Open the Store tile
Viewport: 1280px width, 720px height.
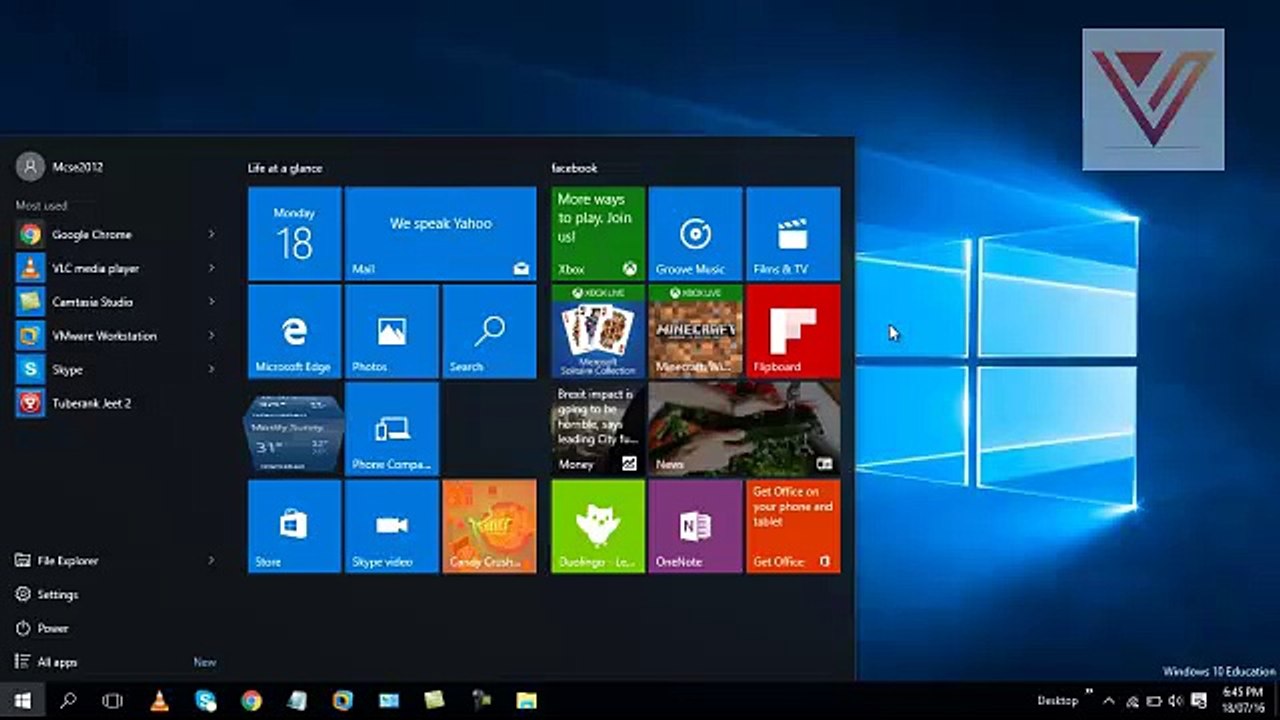(x=294, y=526)
